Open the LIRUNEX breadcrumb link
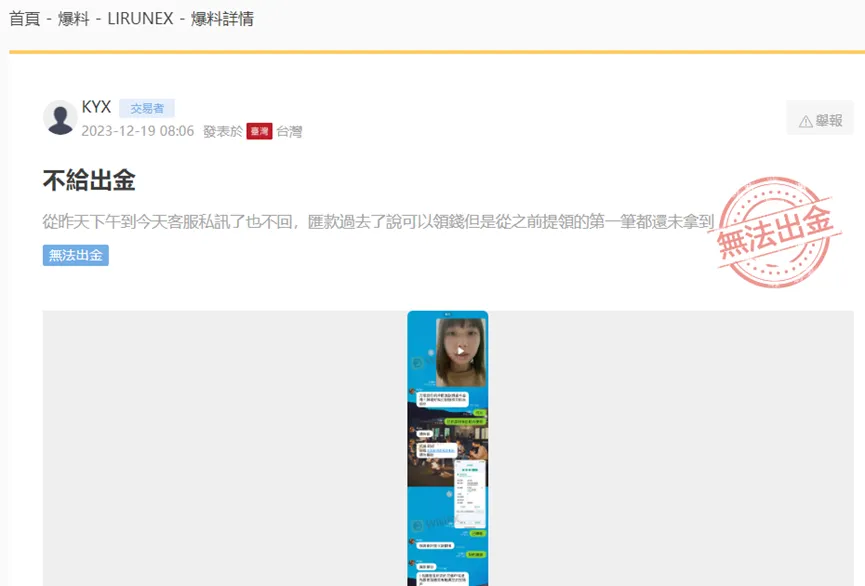Screen dimensions: 865x586 point(140,19)
